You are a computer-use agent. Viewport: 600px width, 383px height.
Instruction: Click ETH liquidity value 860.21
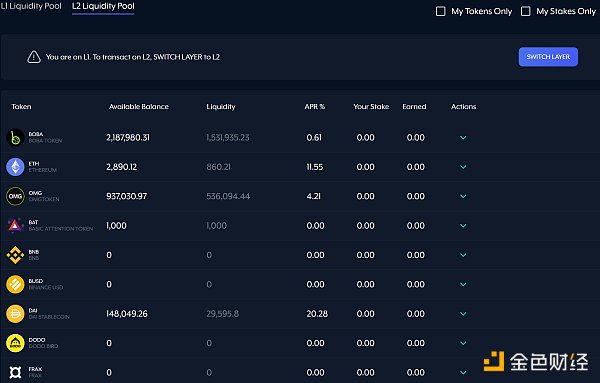pyautogui.click(x=218, y=167)
